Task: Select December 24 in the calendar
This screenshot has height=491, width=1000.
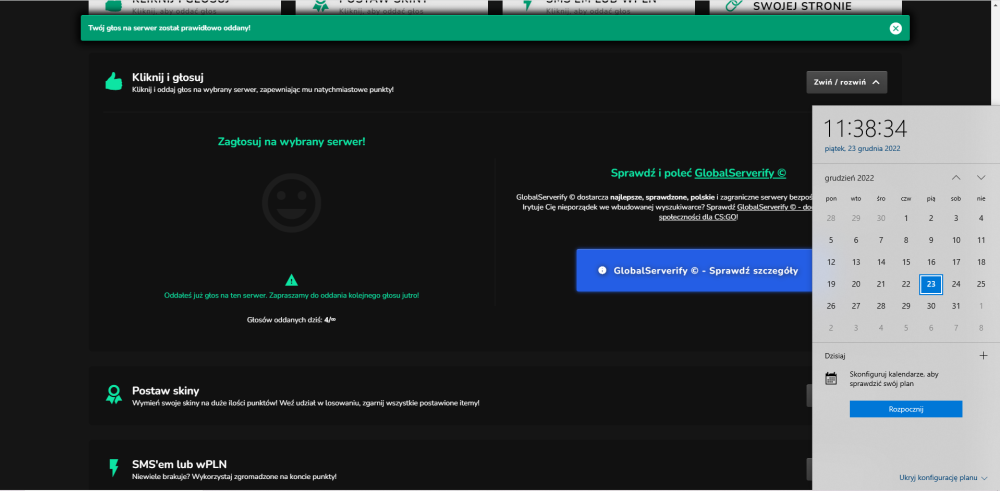Action: (956, 284)
